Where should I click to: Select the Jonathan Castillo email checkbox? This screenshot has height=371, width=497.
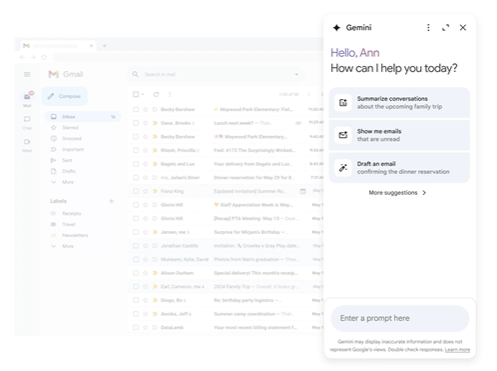[x=136, y=246]
